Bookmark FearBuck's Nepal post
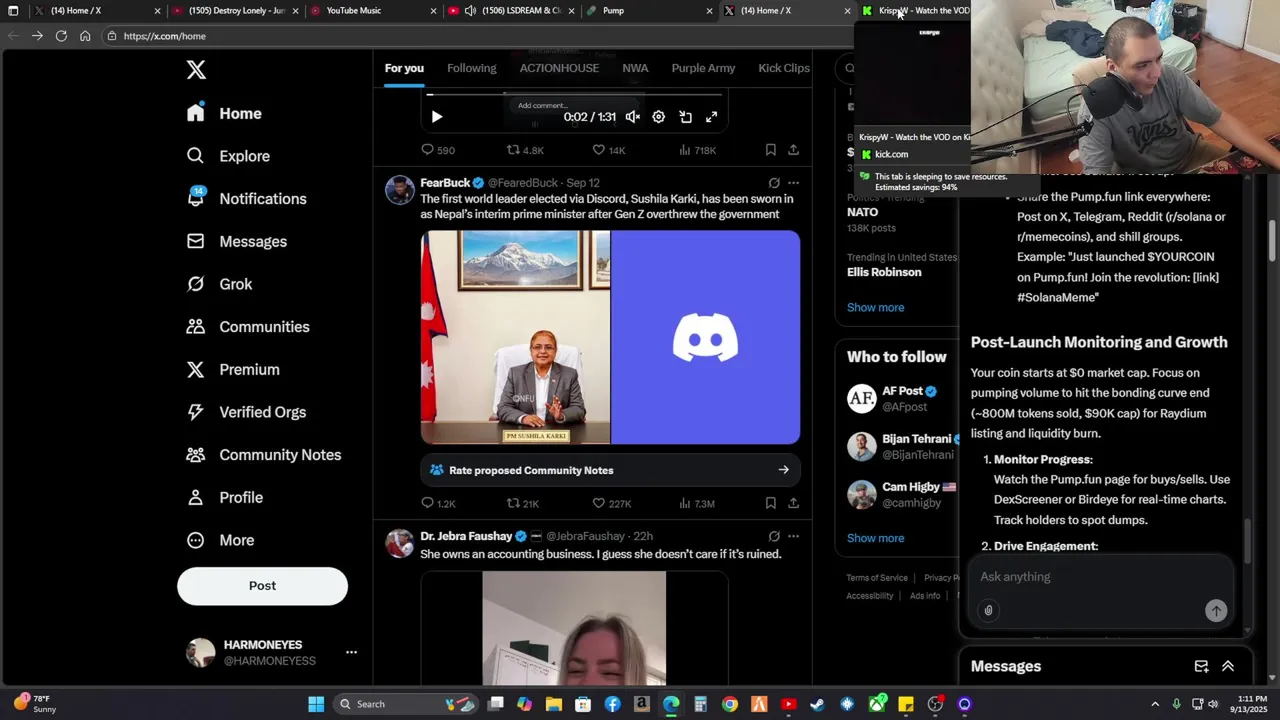 (x=770, y=503)
